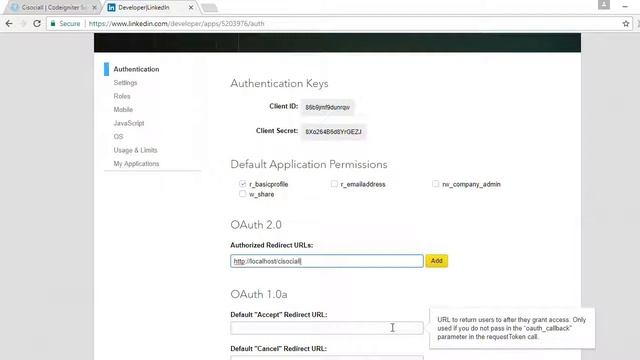Enable the r_emailaddress permission

(x=334, y=184)
